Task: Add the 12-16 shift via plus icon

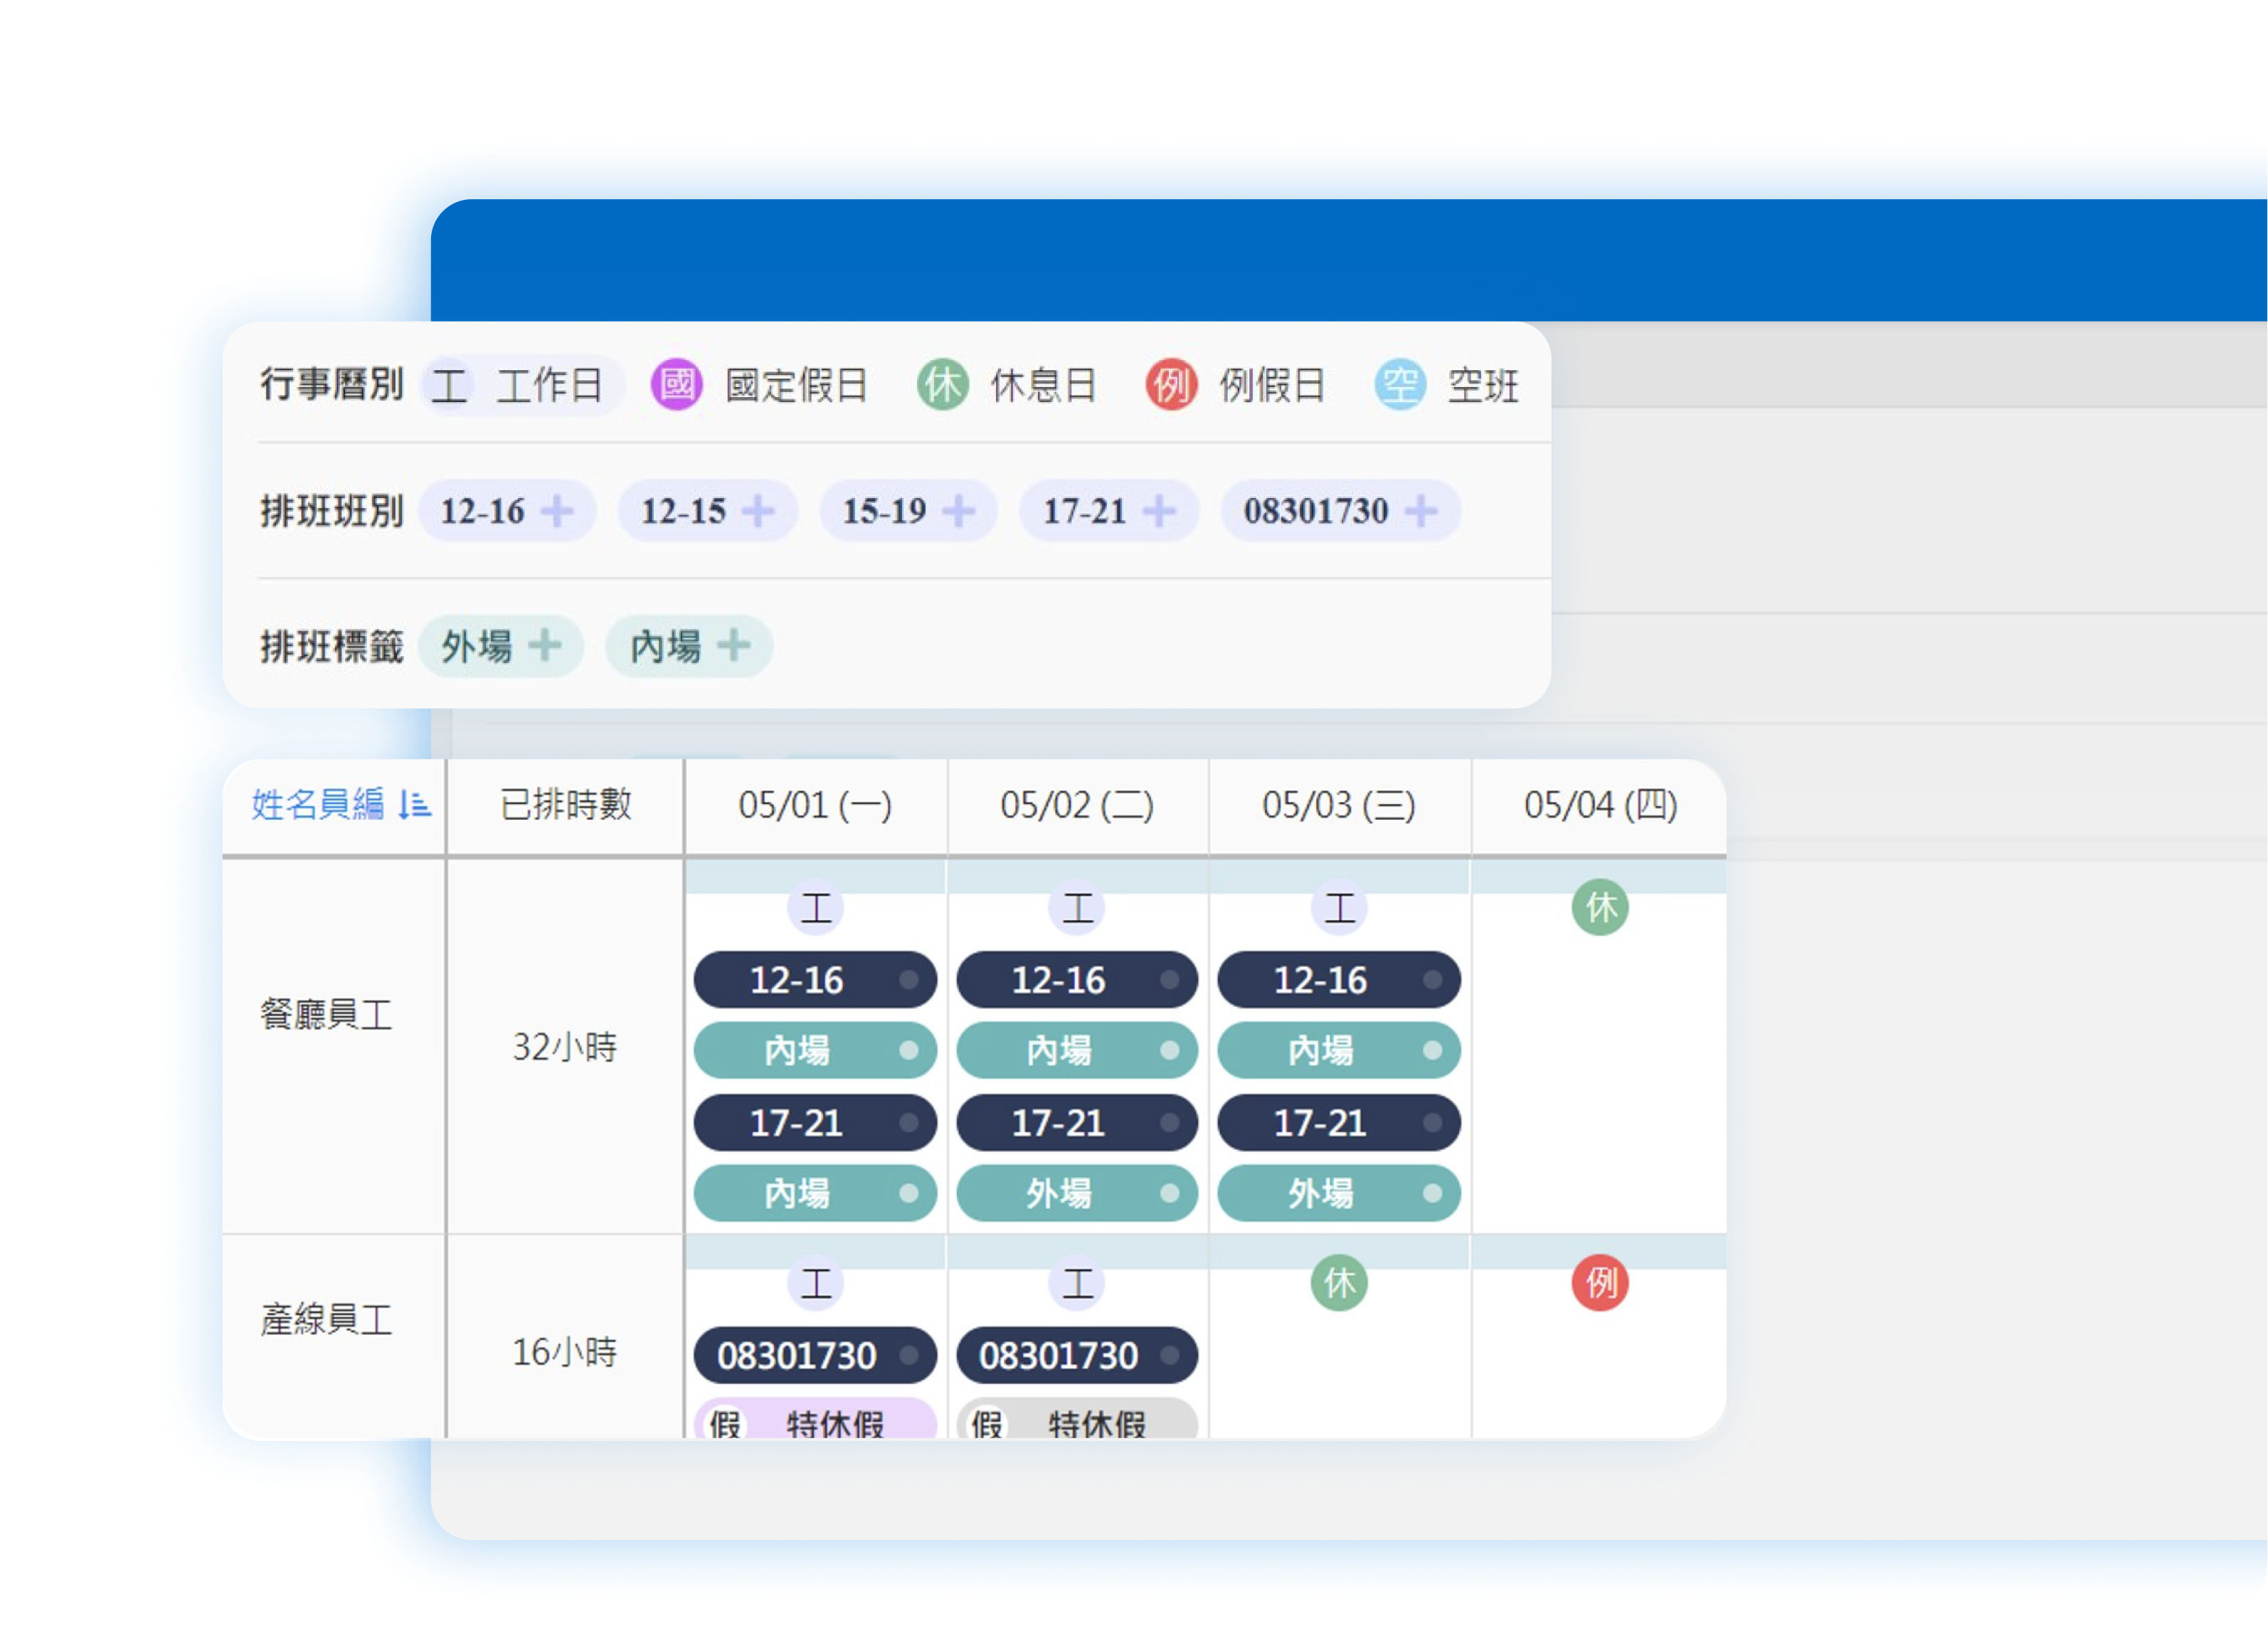Action: (557, 511)
